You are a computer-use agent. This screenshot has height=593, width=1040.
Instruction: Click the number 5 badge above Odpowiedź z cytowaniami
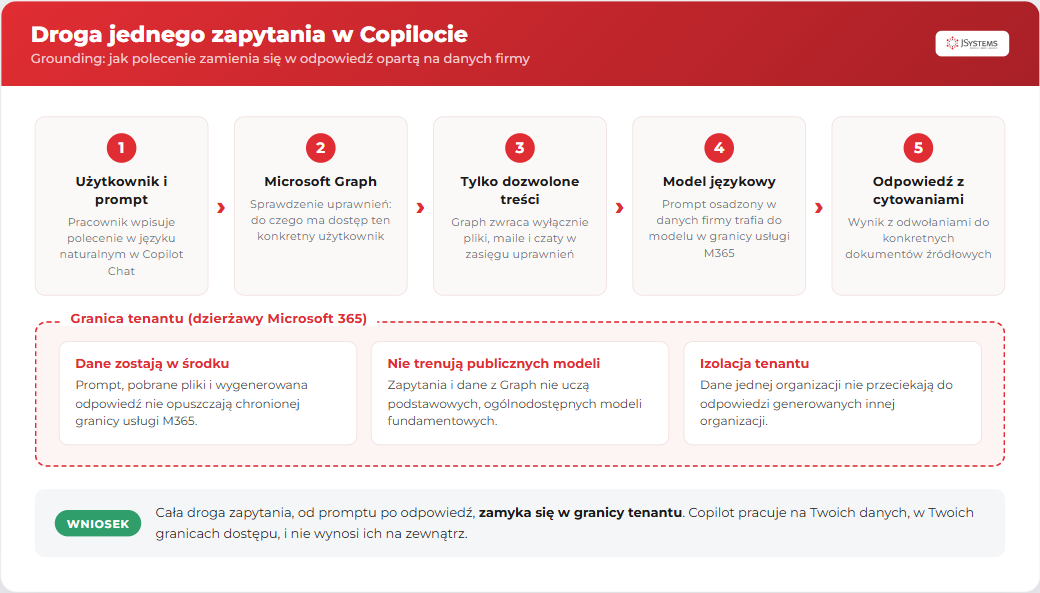point(918,148)
